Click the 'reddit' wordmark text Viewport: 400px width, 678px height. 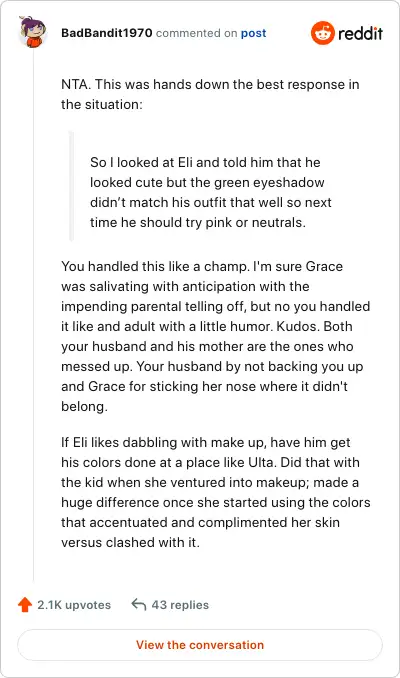click(x=360, y=33)
